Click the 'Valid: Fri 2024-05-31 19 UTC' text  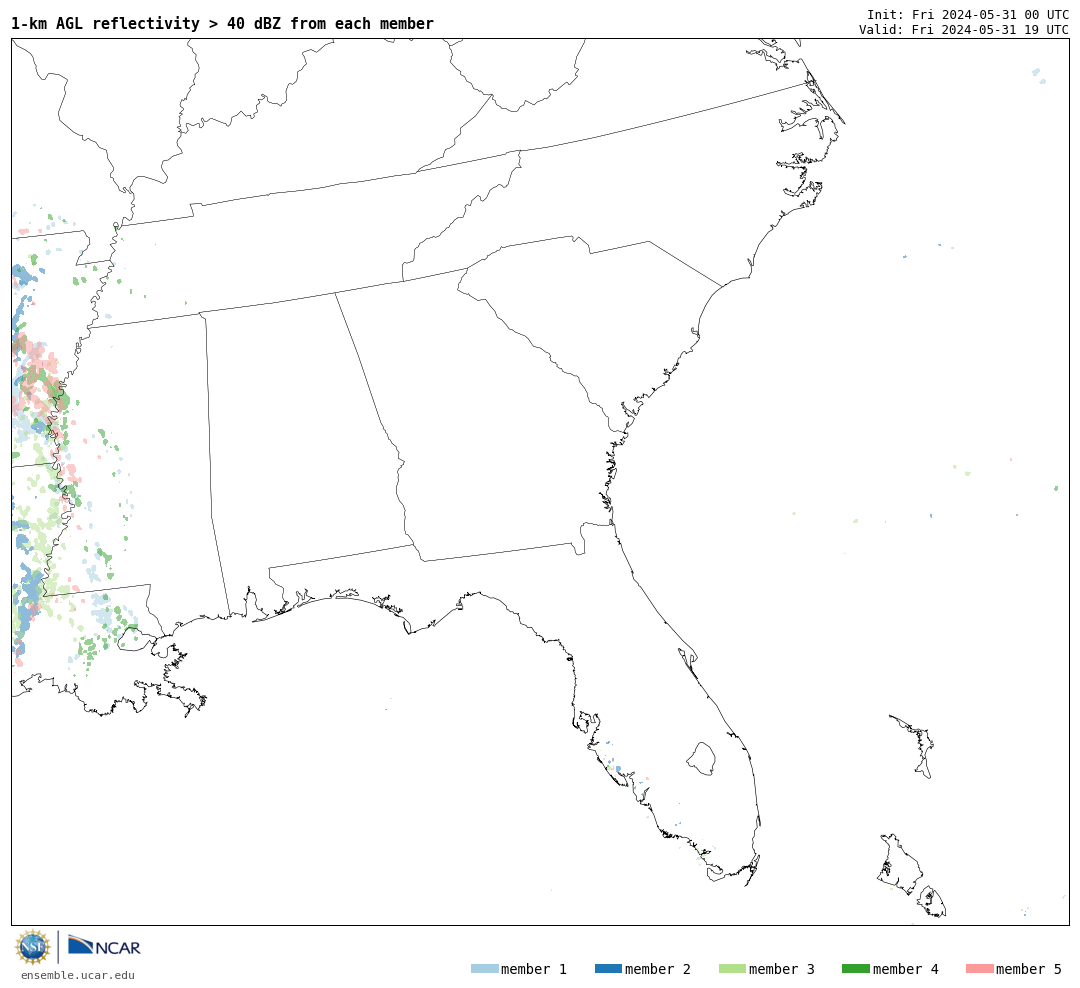click(964, 30)
